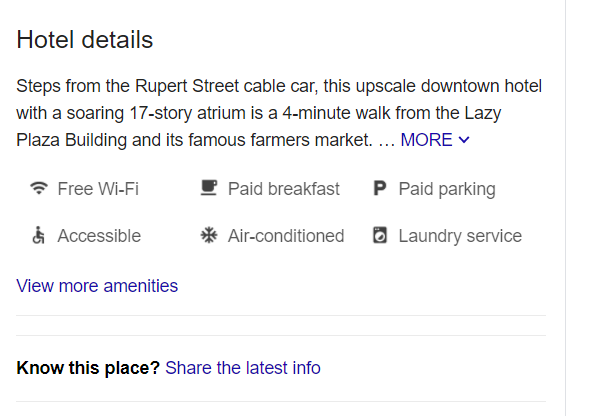Select the Air-conditioned amenity label
Image resolution: width=605 pixels, height=416 pixels.
(x=286, y=236)
